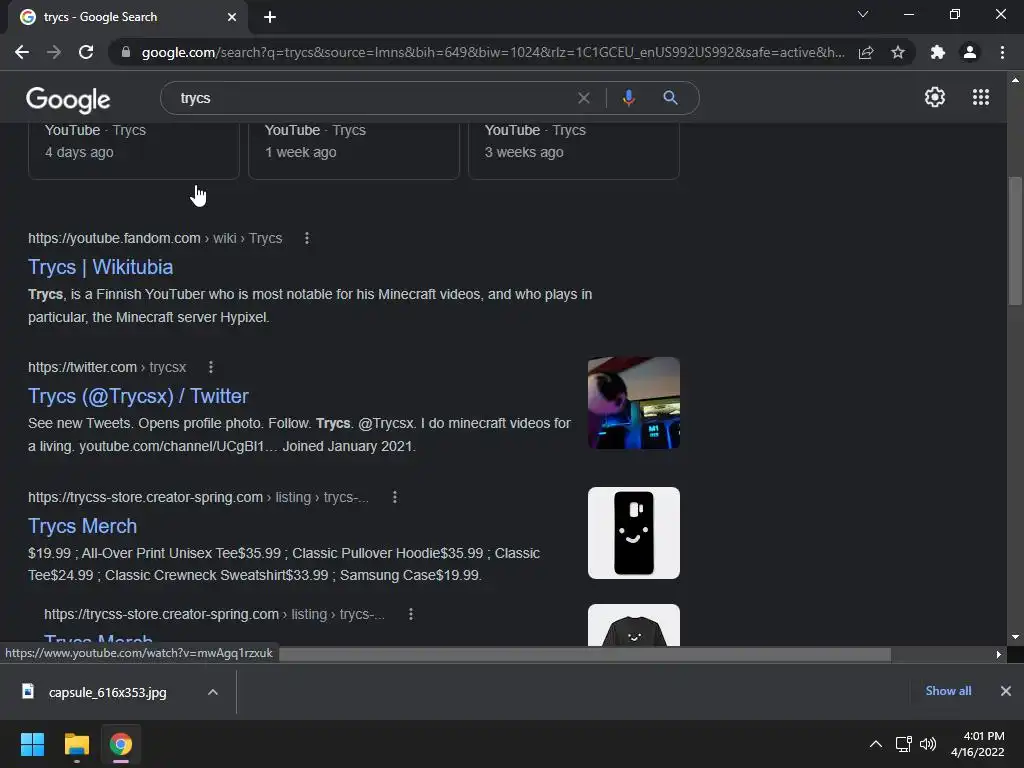This screenshot has height=768, width=1024.
Task: Go back to the previous page
Action: click(x=22, y=52)
